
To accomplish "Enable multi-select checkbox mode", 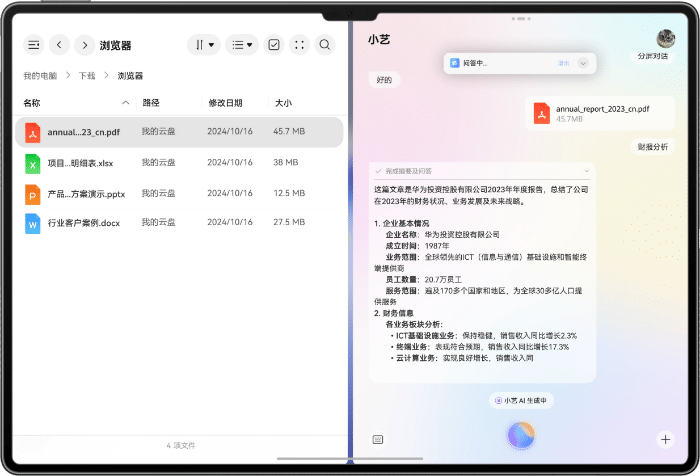I will (273, 45).
